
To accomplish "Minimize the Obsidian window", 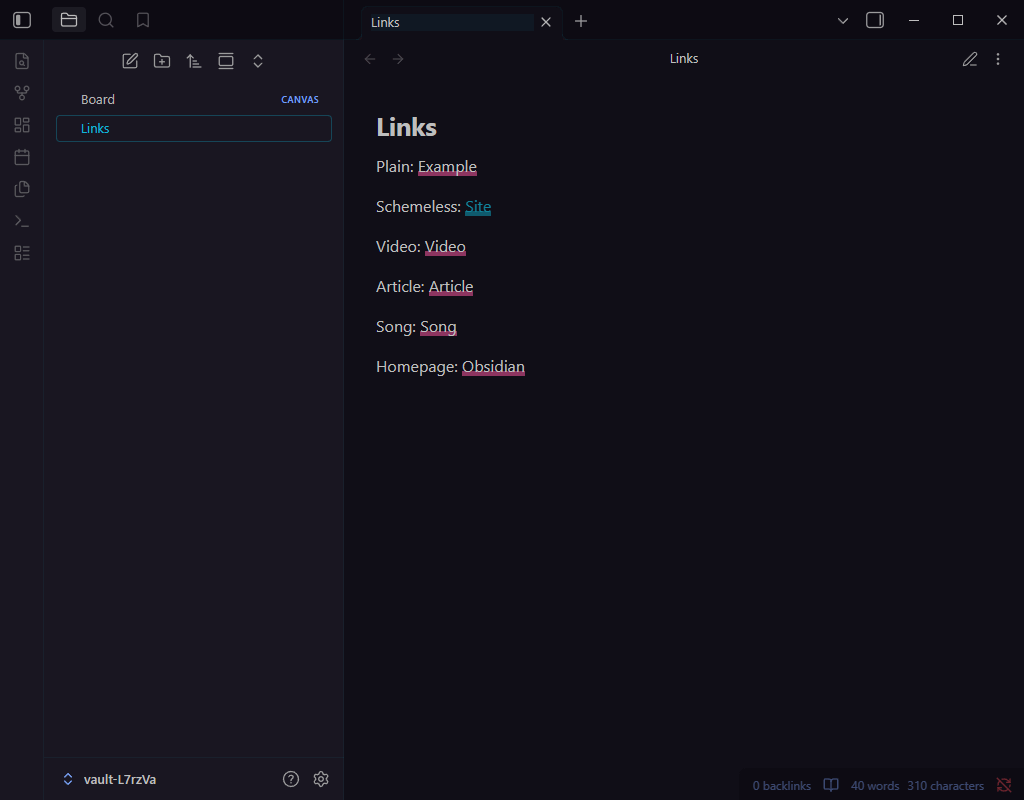I will pos(914,20).
